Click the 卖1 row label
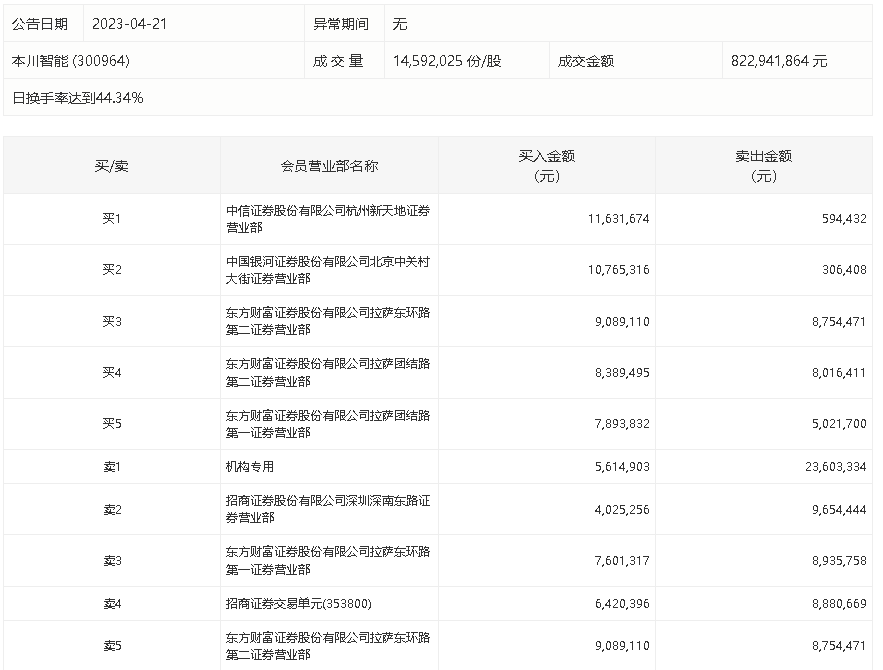This screenshot has height=670, width=883. (x=112, y=467)
